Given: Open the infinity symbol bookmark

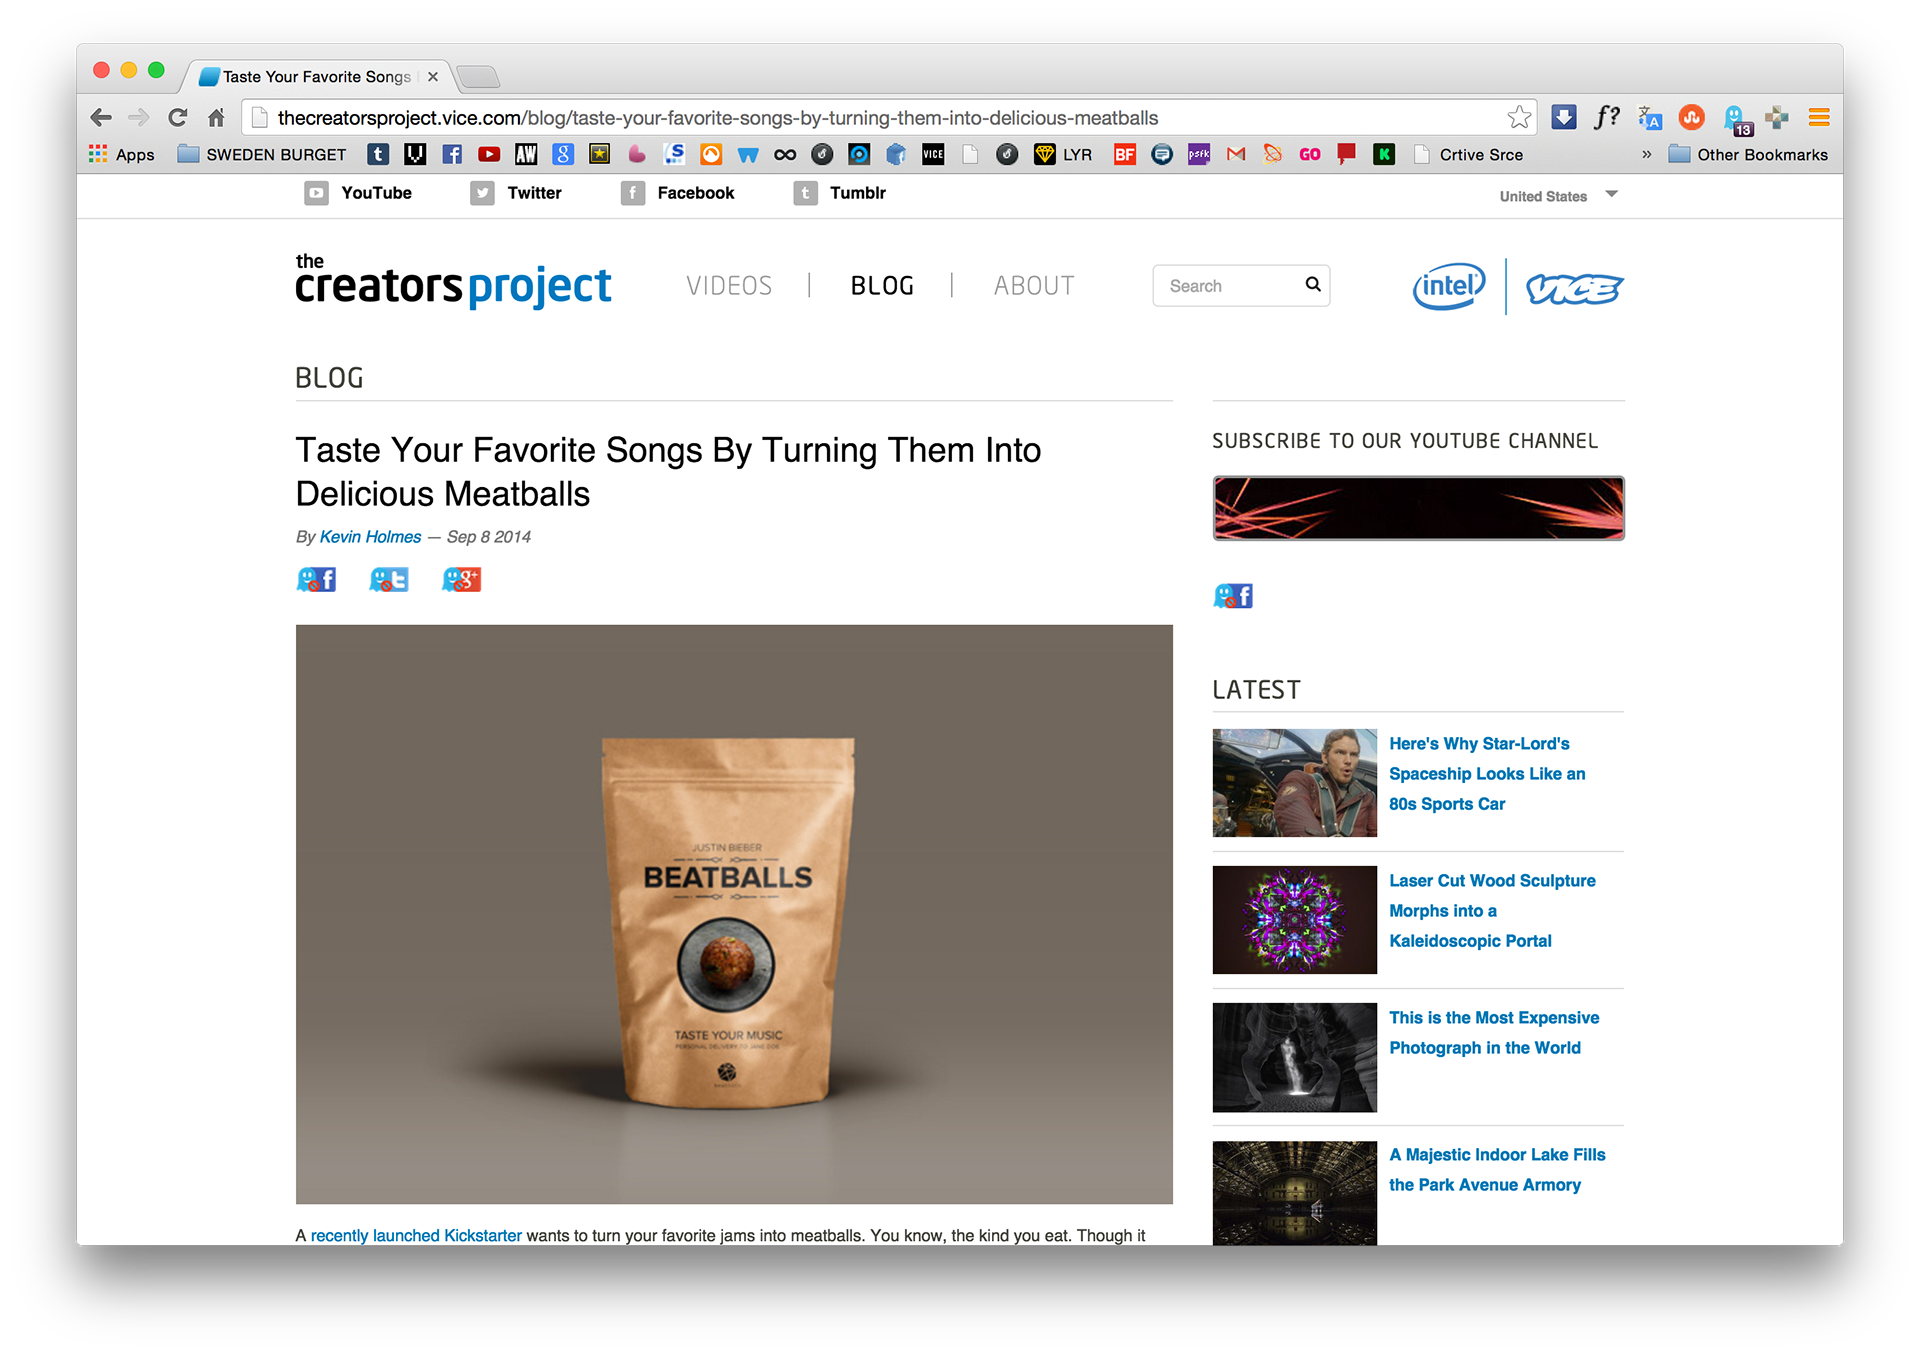Looking at the screenshot, I should 785,154.
